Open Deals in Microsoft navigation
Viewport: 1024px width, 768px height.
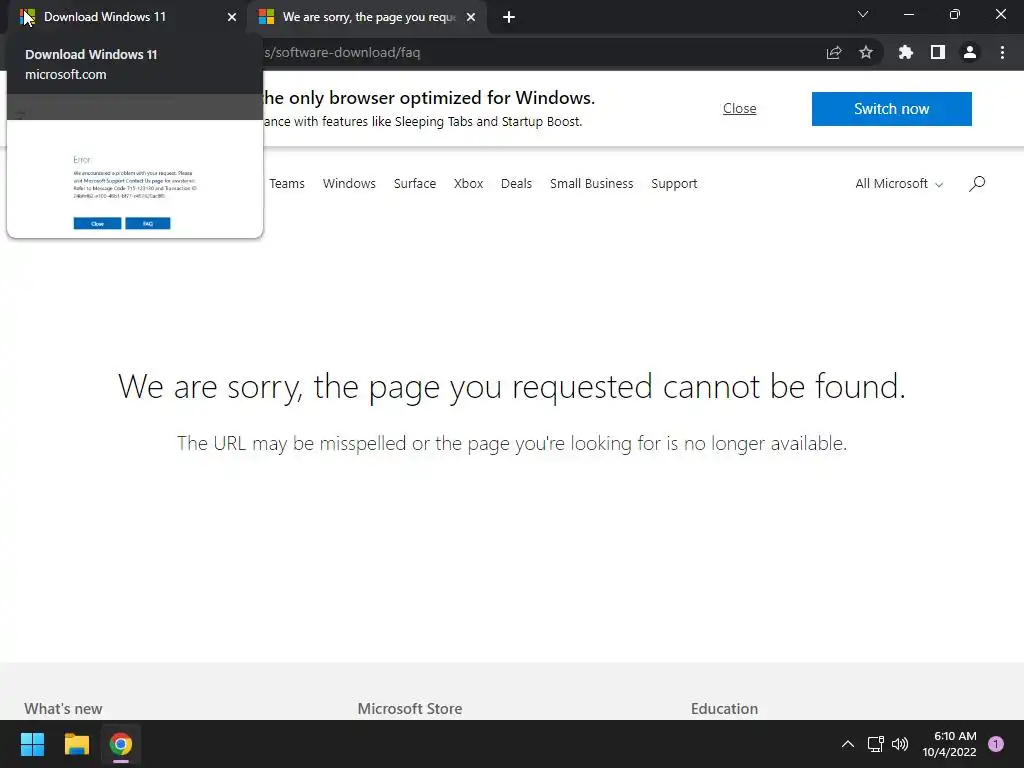click(517, 184)
